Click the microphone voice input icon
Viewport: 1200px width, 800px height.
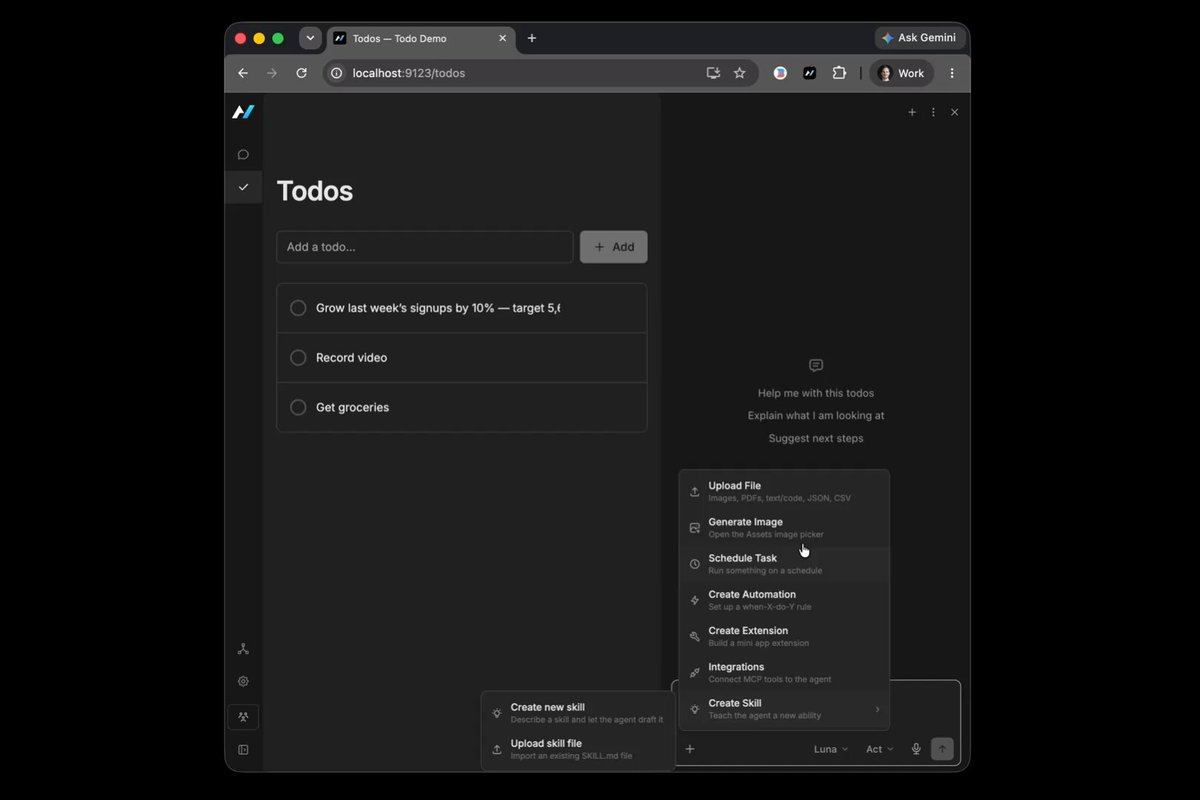tap(916, 749)
